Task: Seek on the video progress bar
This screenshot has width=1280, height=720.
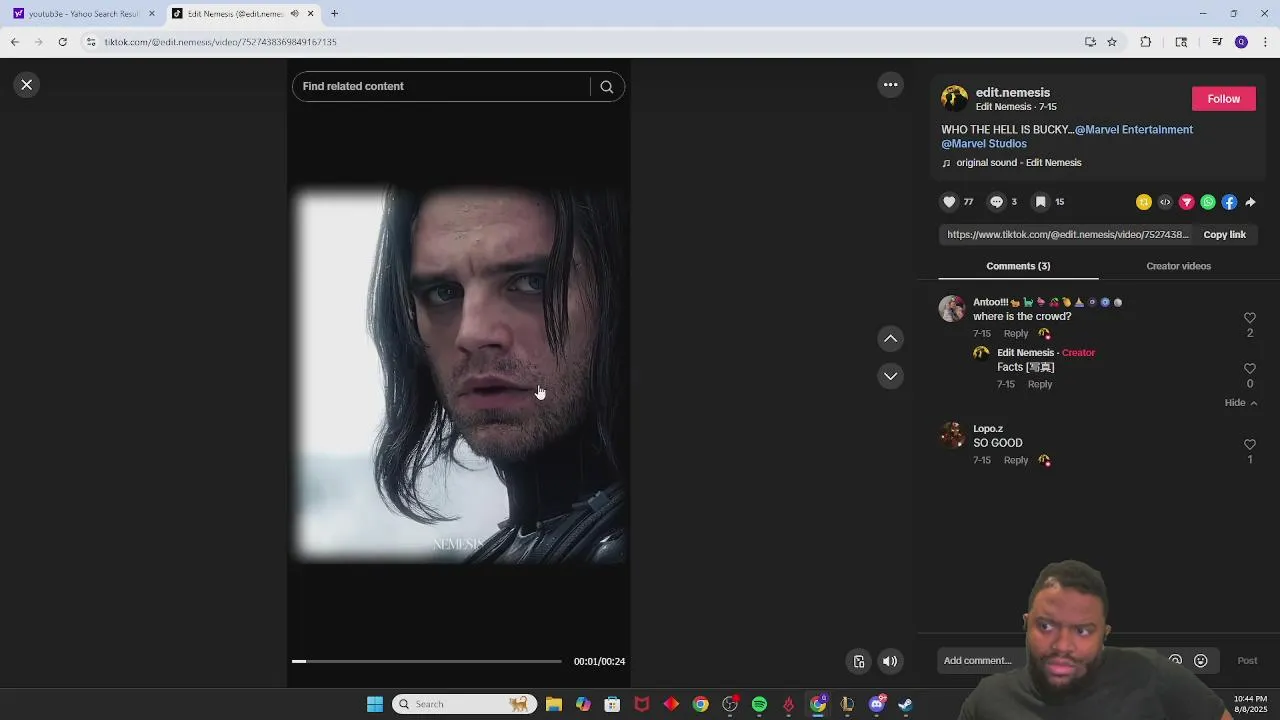Action: point(427,662)
